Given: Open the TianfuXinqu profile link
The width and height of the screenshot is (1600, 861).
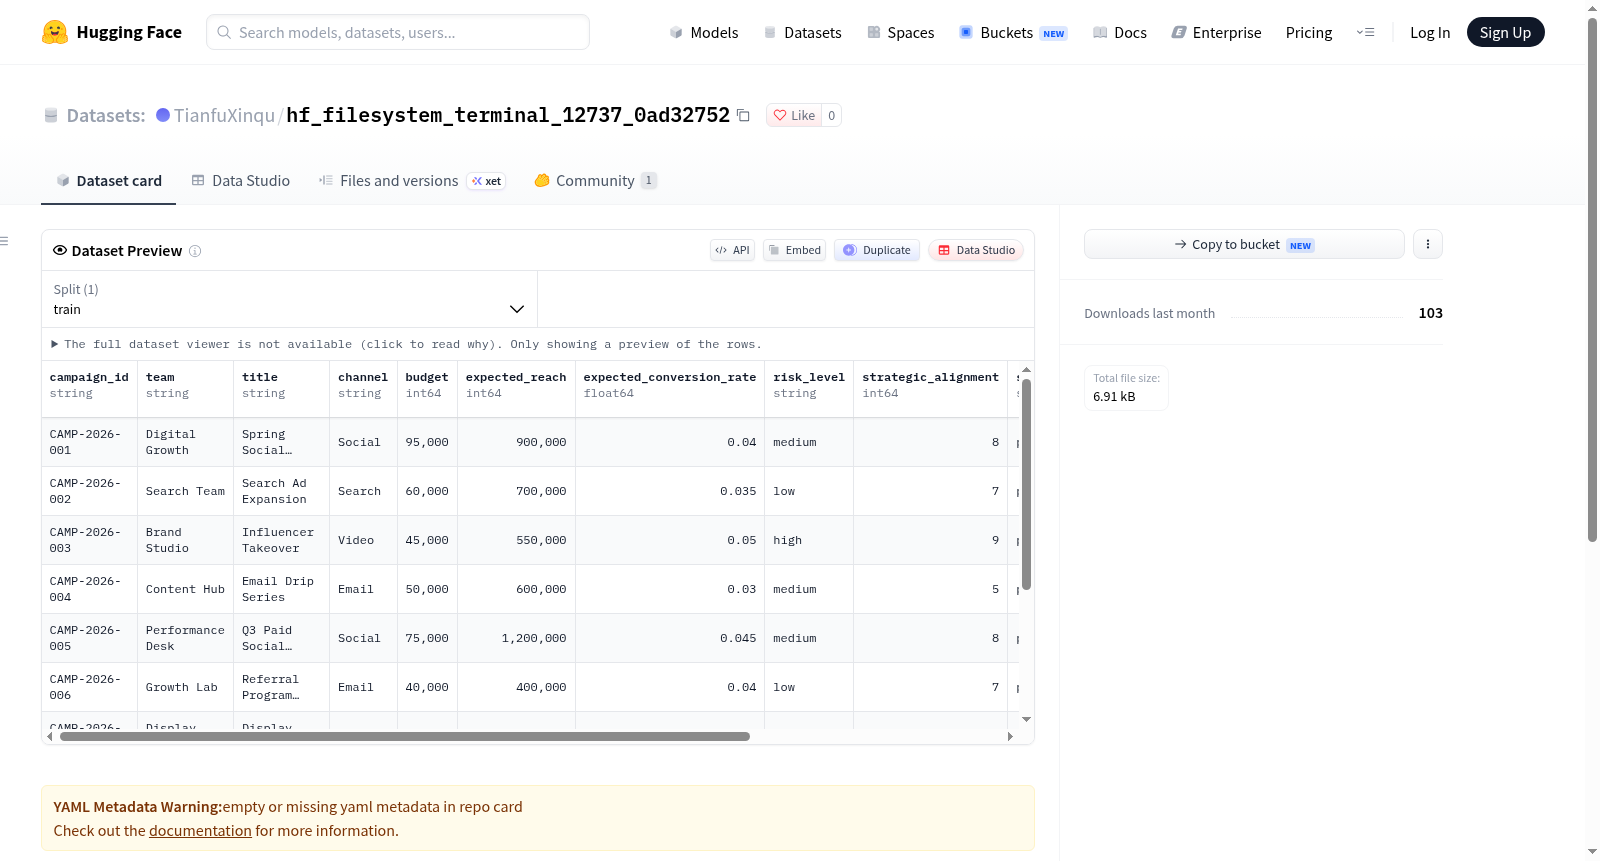Looking at the screenshot, I should [224, 115].
